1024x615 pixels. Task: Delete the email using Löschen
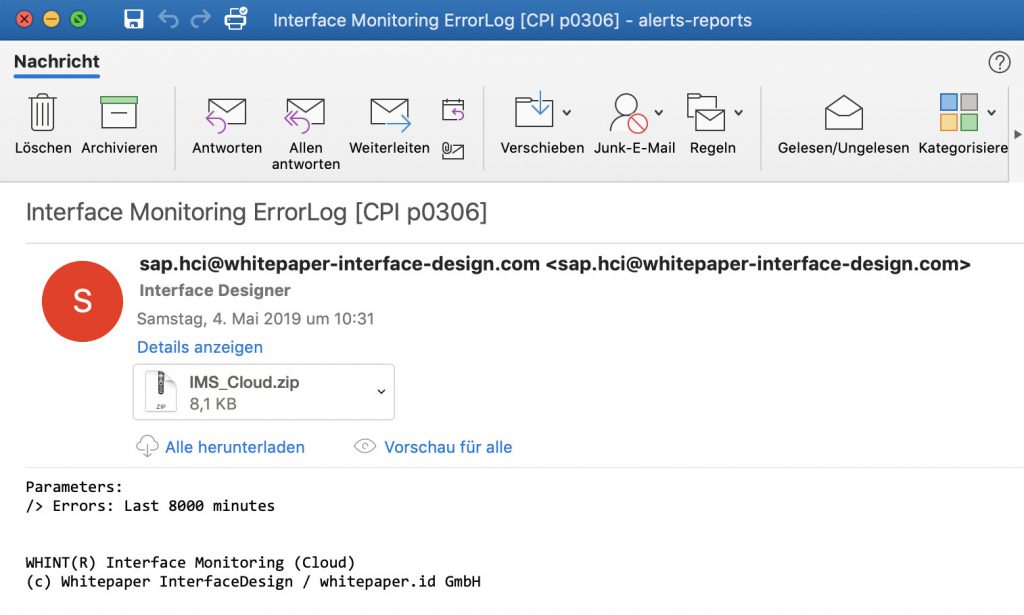[42, 125]
